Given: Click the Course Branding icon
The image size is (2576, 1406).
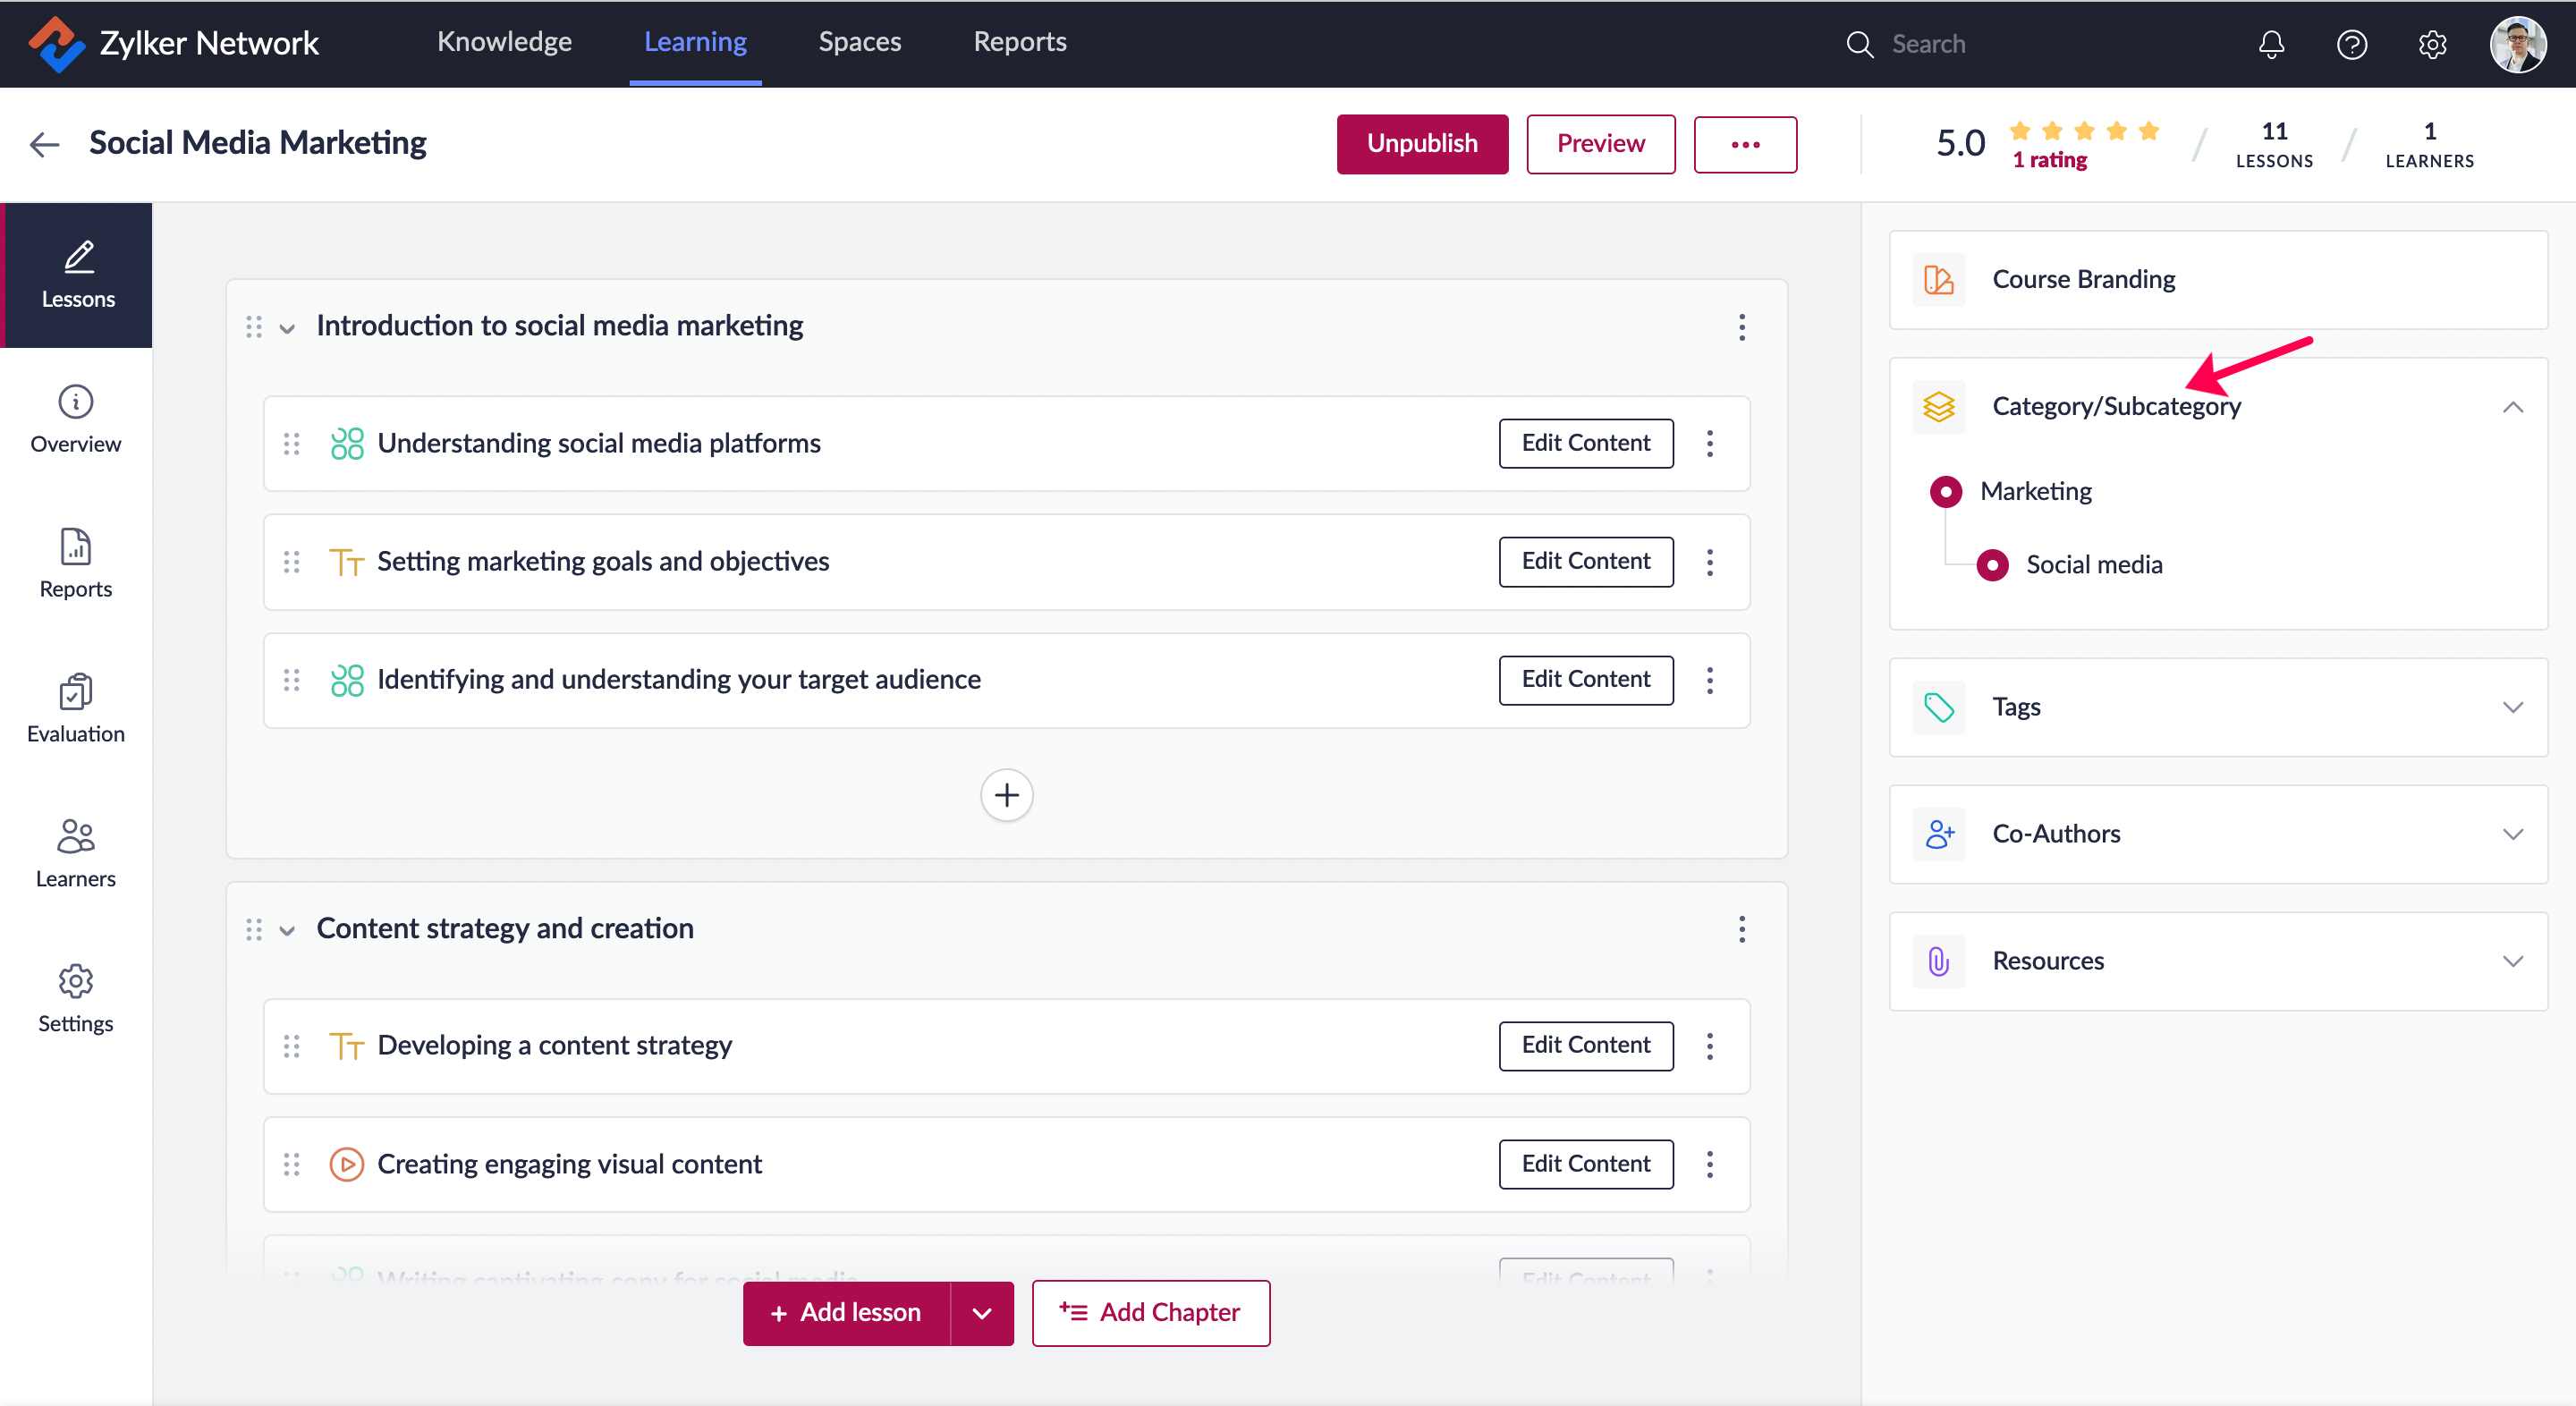Looking at the screenshot, I should (x=1938, y=280).
